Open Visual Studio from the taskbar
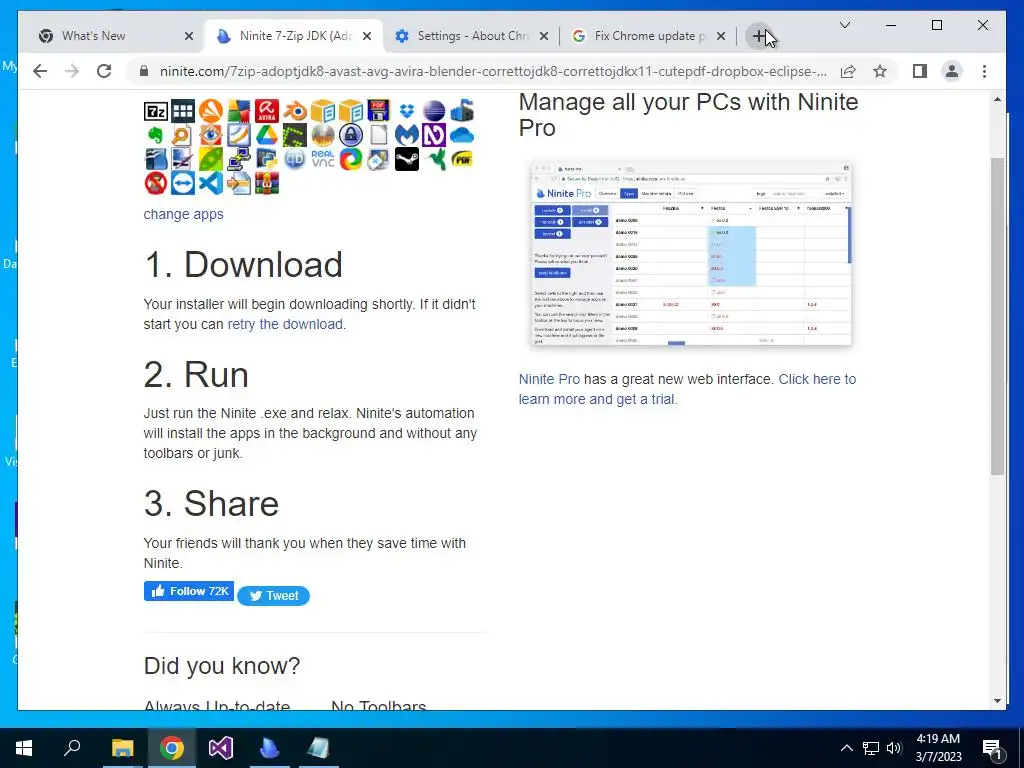Screen dimensions: 1024x768 [221, 748]
